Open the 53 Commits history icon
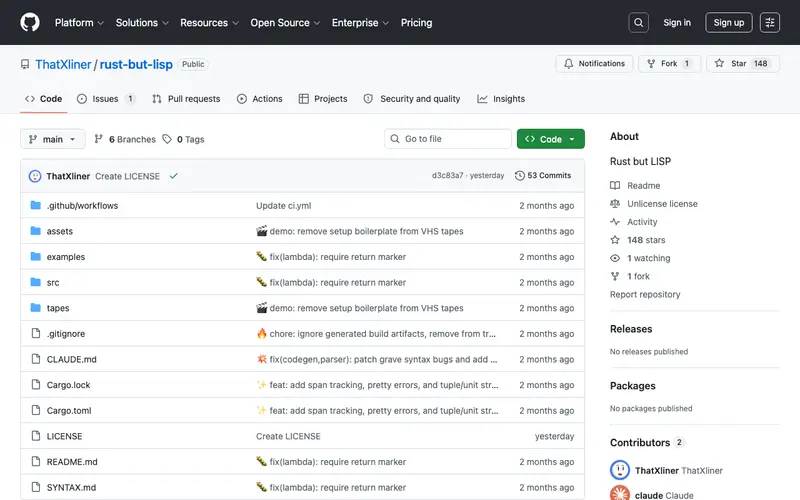Image resolution: width=800 pixels, height=500 pixels. pos(519,176)
